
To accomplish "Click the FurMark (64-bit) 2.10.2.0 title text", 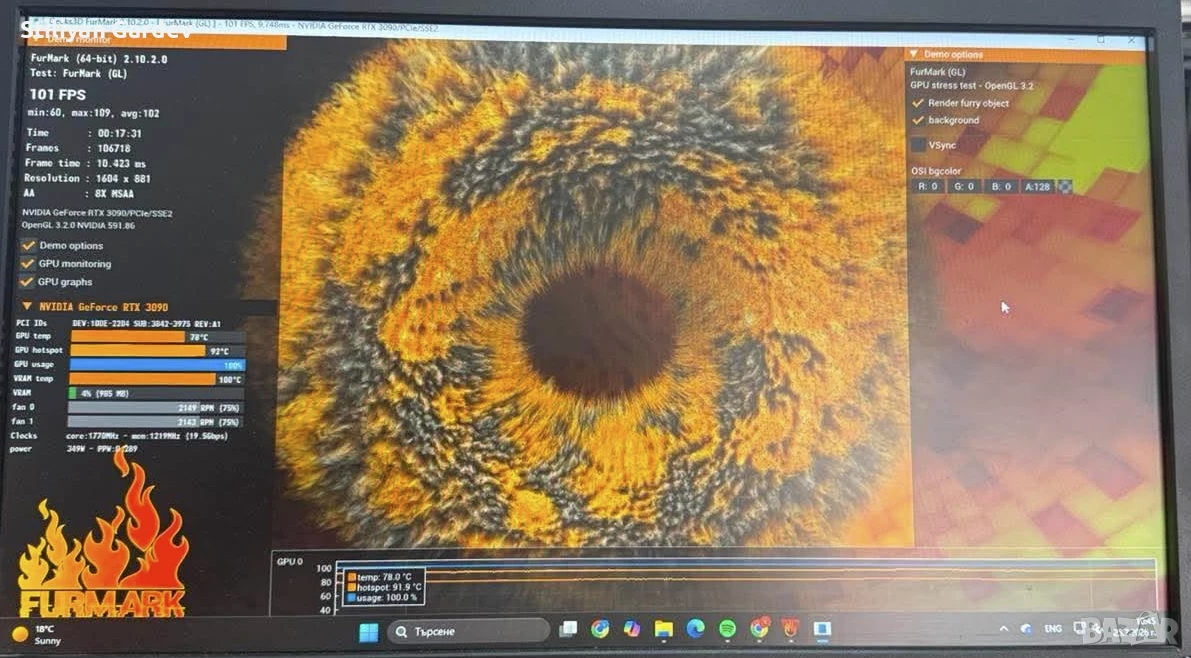I will pos(99,59).
